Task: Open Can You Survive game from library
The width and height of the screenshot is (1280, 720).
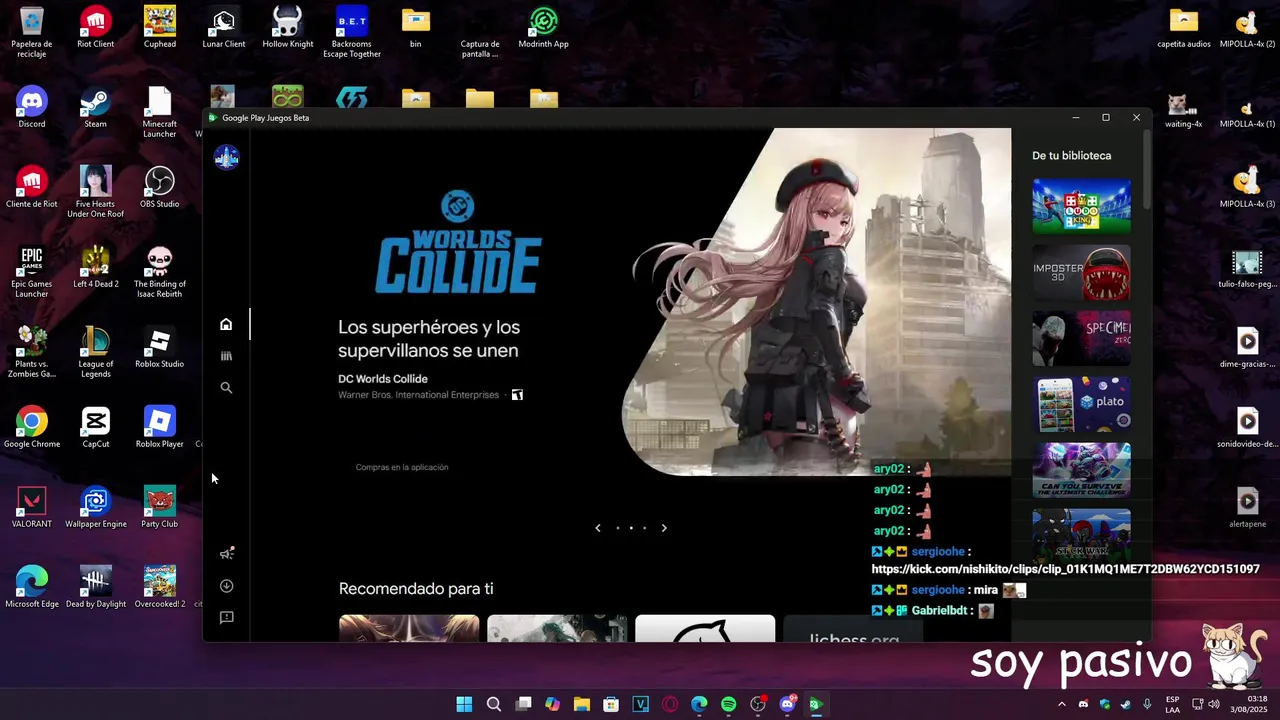Action: (1081, 470)
